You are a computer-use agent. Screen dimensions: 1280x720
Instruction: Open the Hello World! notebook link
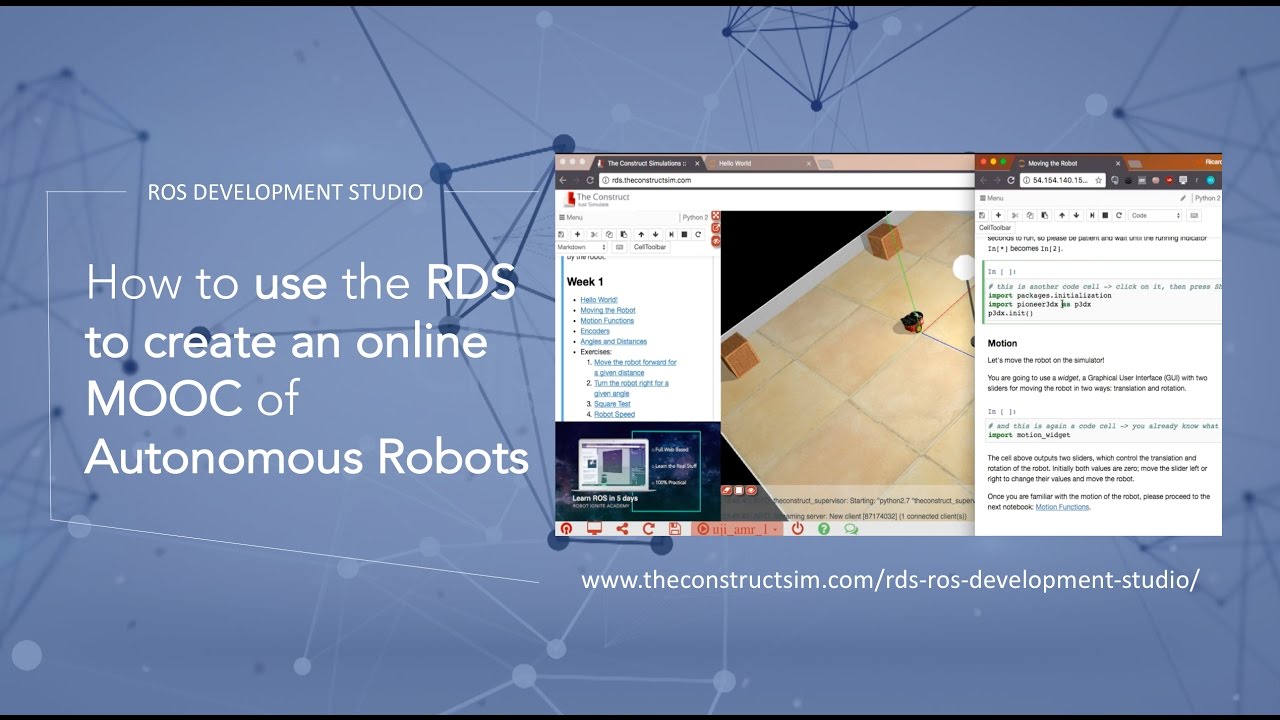(599, 299)
